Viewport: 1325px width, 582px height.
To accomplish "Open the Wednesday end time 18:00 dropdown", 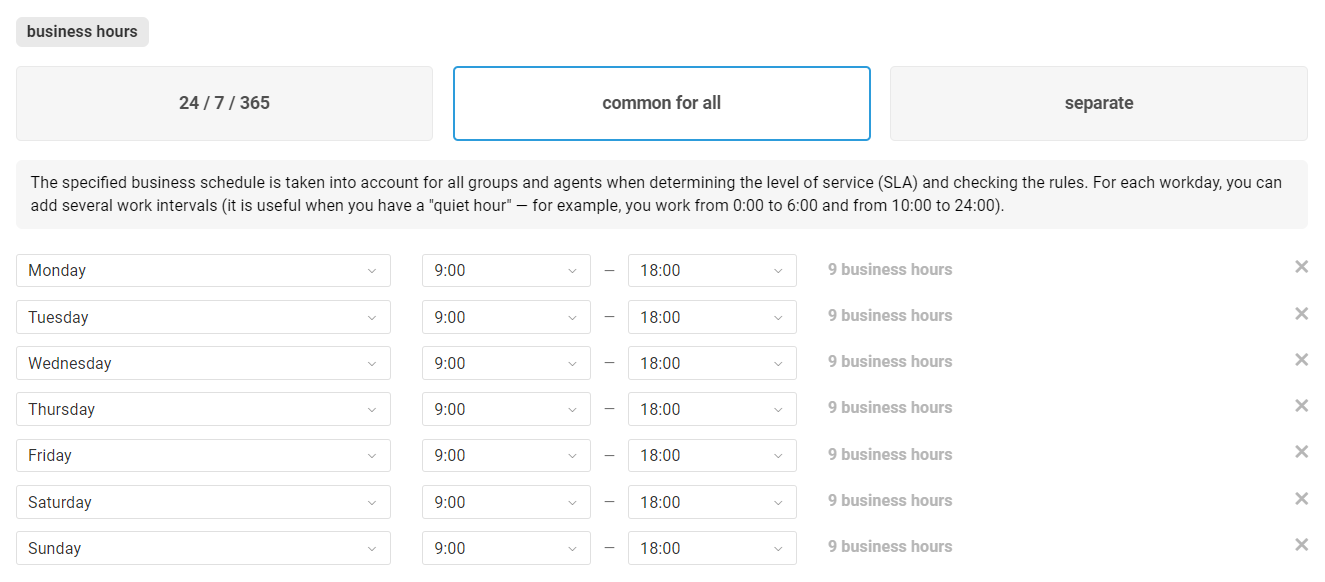I will tap(712, 363).
